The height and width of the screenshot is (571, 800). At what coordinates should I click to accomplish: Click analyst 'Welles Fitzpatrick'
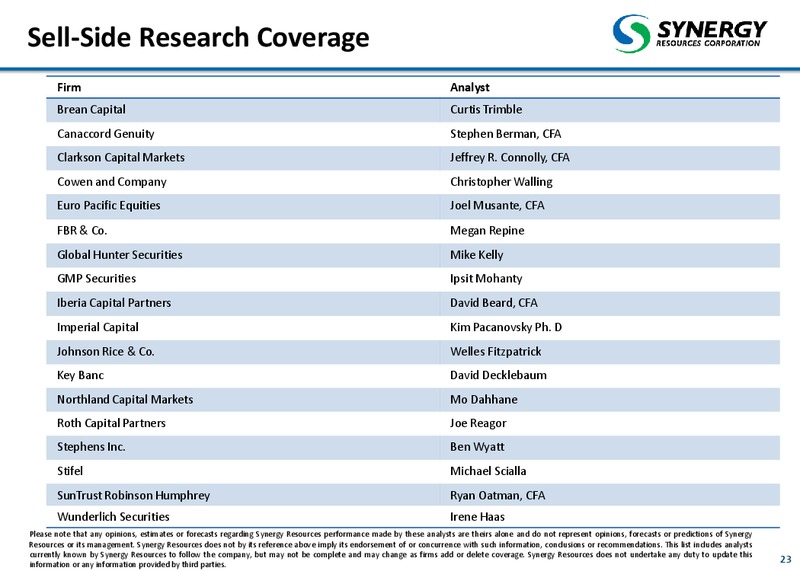coord(495,352)
